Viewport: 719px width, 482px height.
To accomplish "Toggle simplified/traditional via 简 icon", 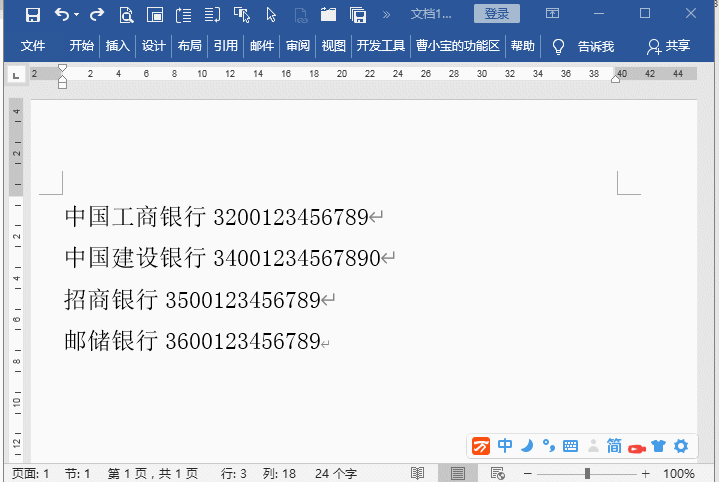I will (x=614, y=445).
